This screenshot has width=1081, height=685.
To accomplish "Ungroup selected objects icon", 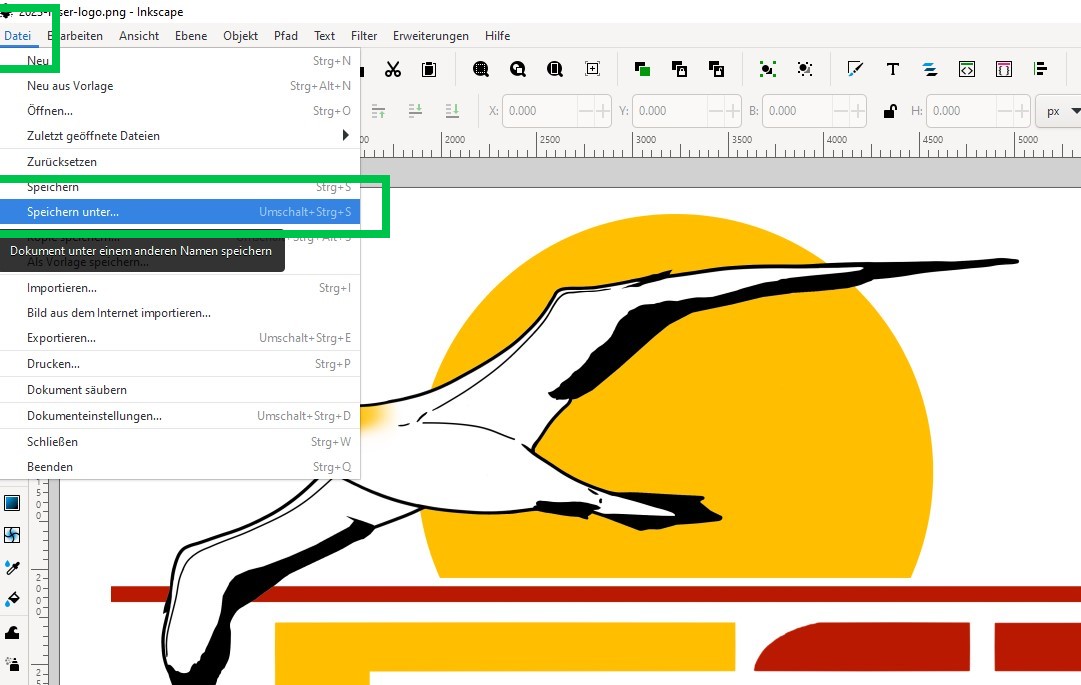I will (805, 69).
